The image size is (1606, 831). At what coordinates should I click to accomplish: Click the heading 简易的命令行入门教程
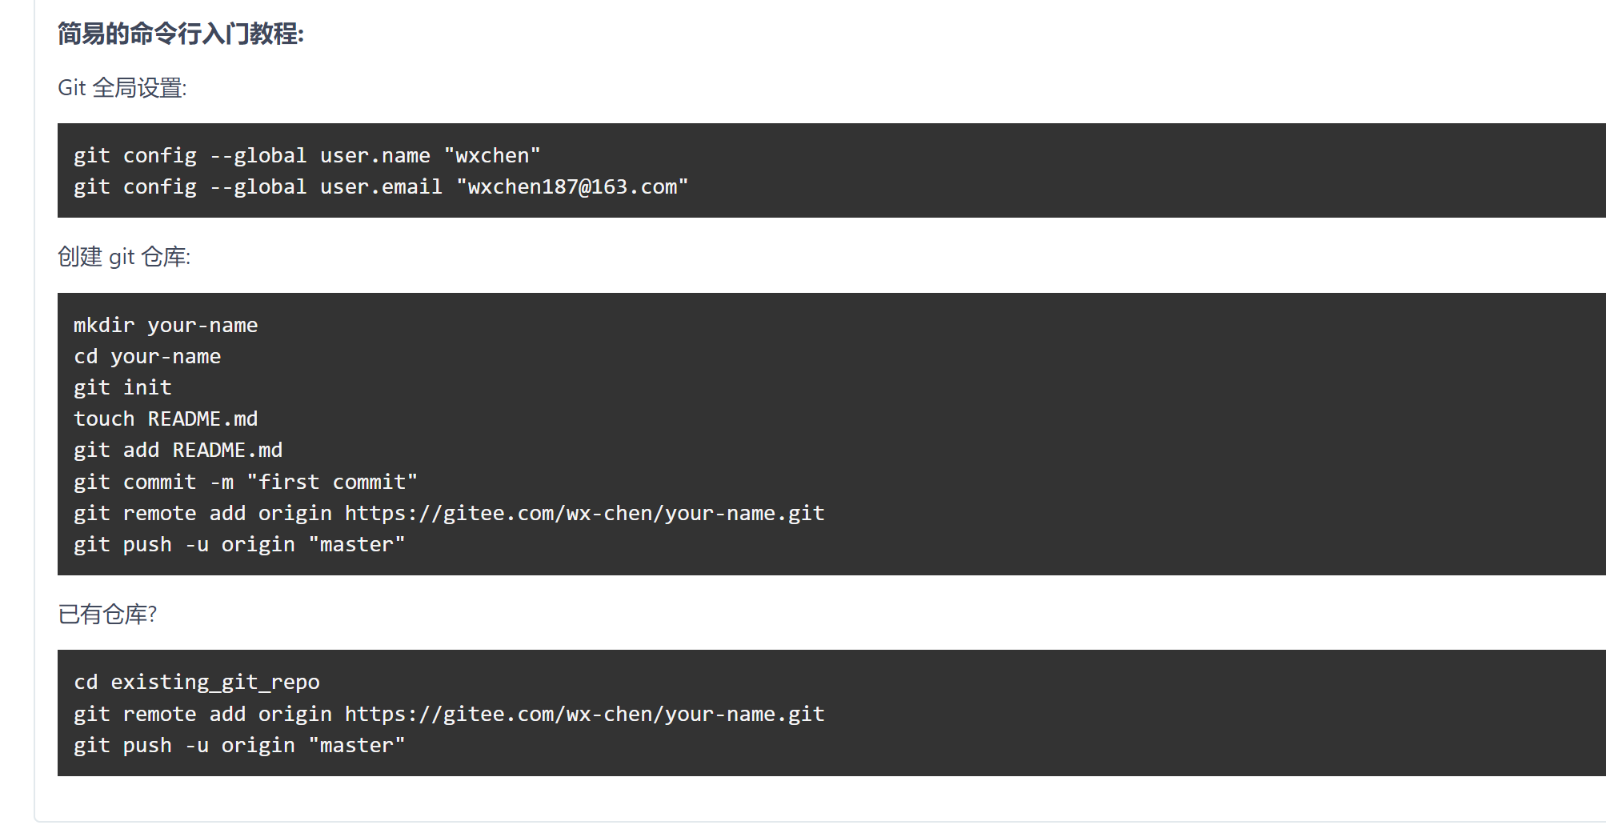[x=180, y=34]
